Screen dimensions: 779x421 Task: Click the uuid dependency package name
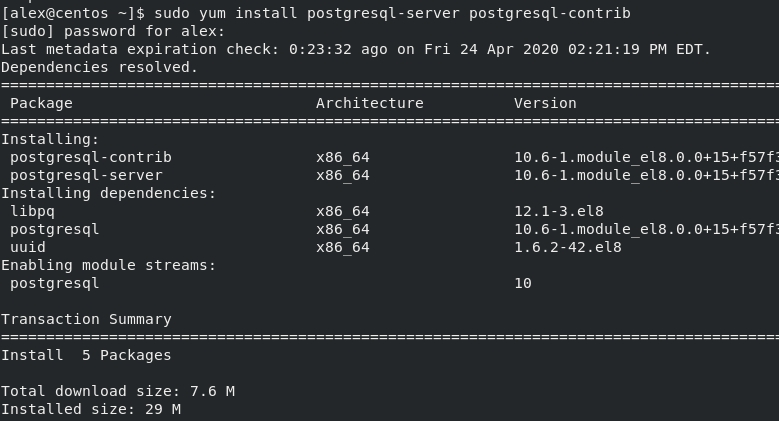coord(28,247)
